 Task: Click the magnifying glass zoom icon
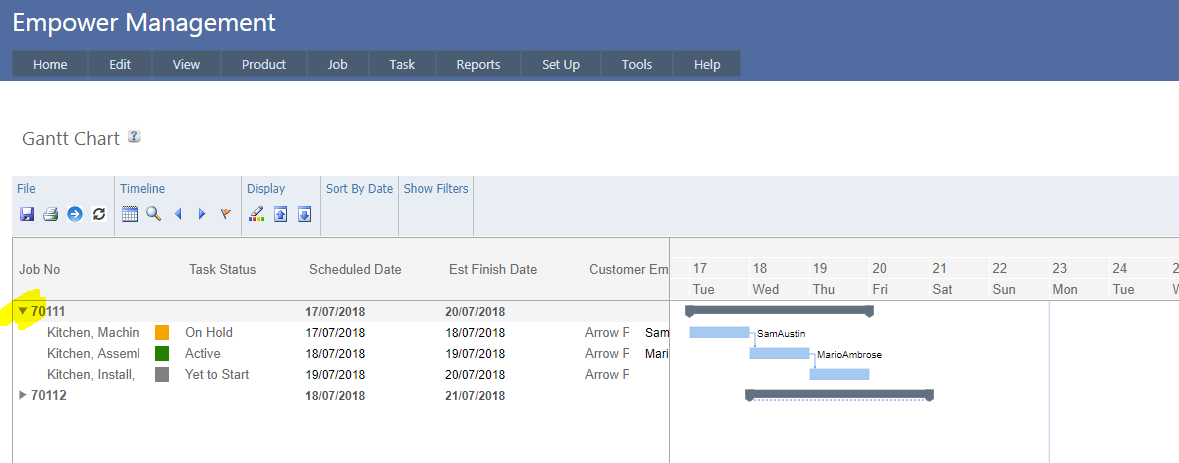click(x=154, y=214)
